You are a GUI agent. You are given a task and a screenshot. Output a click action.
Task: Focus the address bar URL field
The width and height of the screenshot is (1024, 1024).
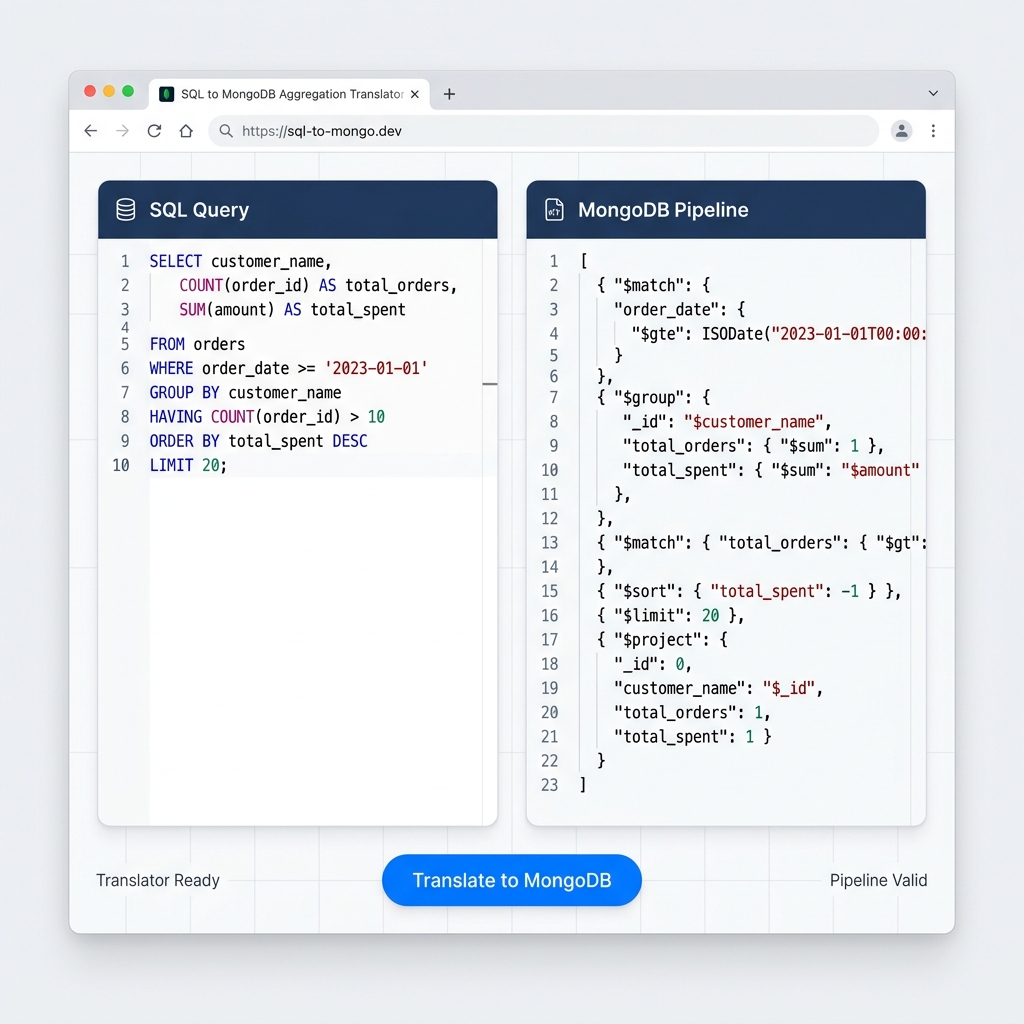point(543,131)
